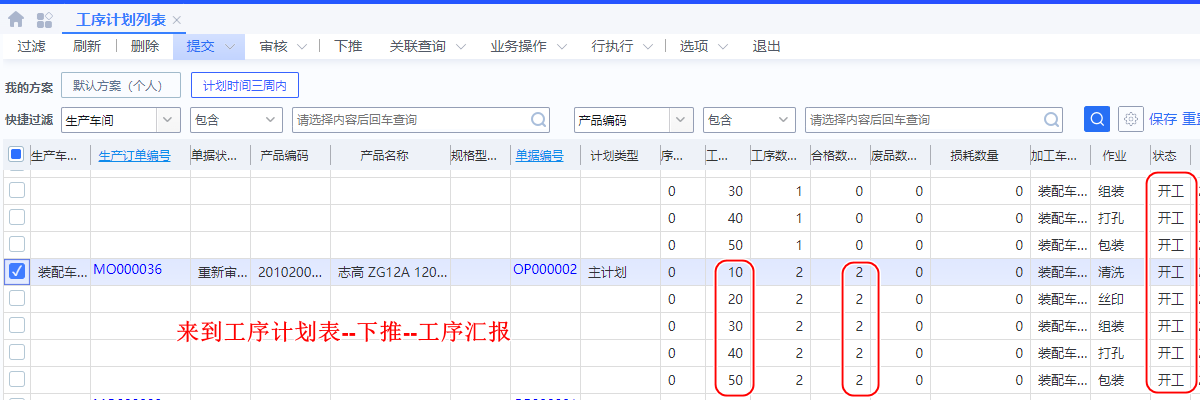Click magnifier icon in first query field
Viewport: 1200px width, 400px height.
pos(539,120)
